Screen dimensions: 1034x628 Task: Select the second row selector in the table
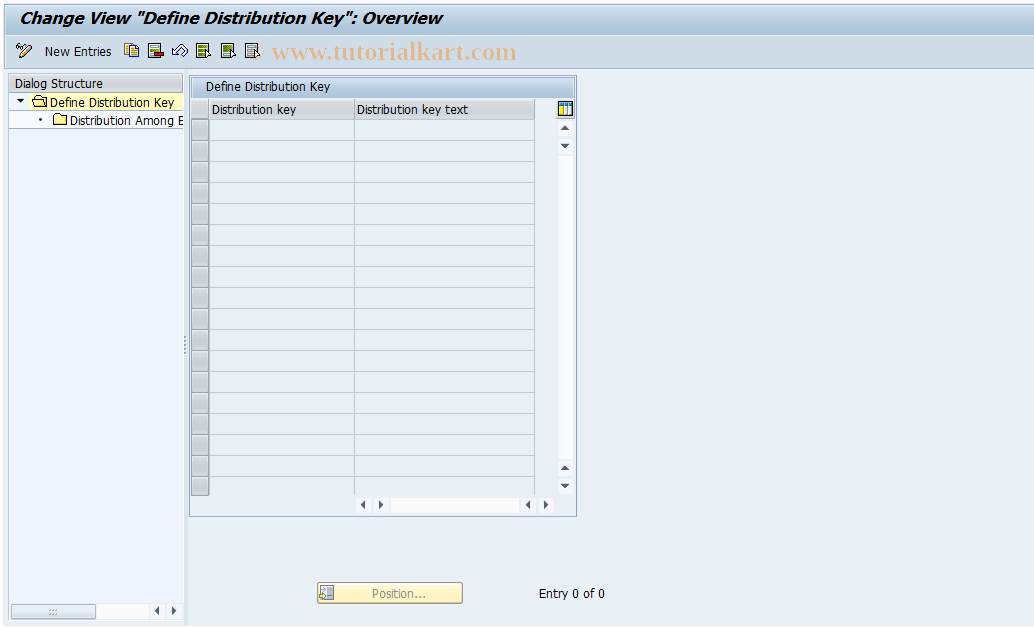(x=199, y=149)
